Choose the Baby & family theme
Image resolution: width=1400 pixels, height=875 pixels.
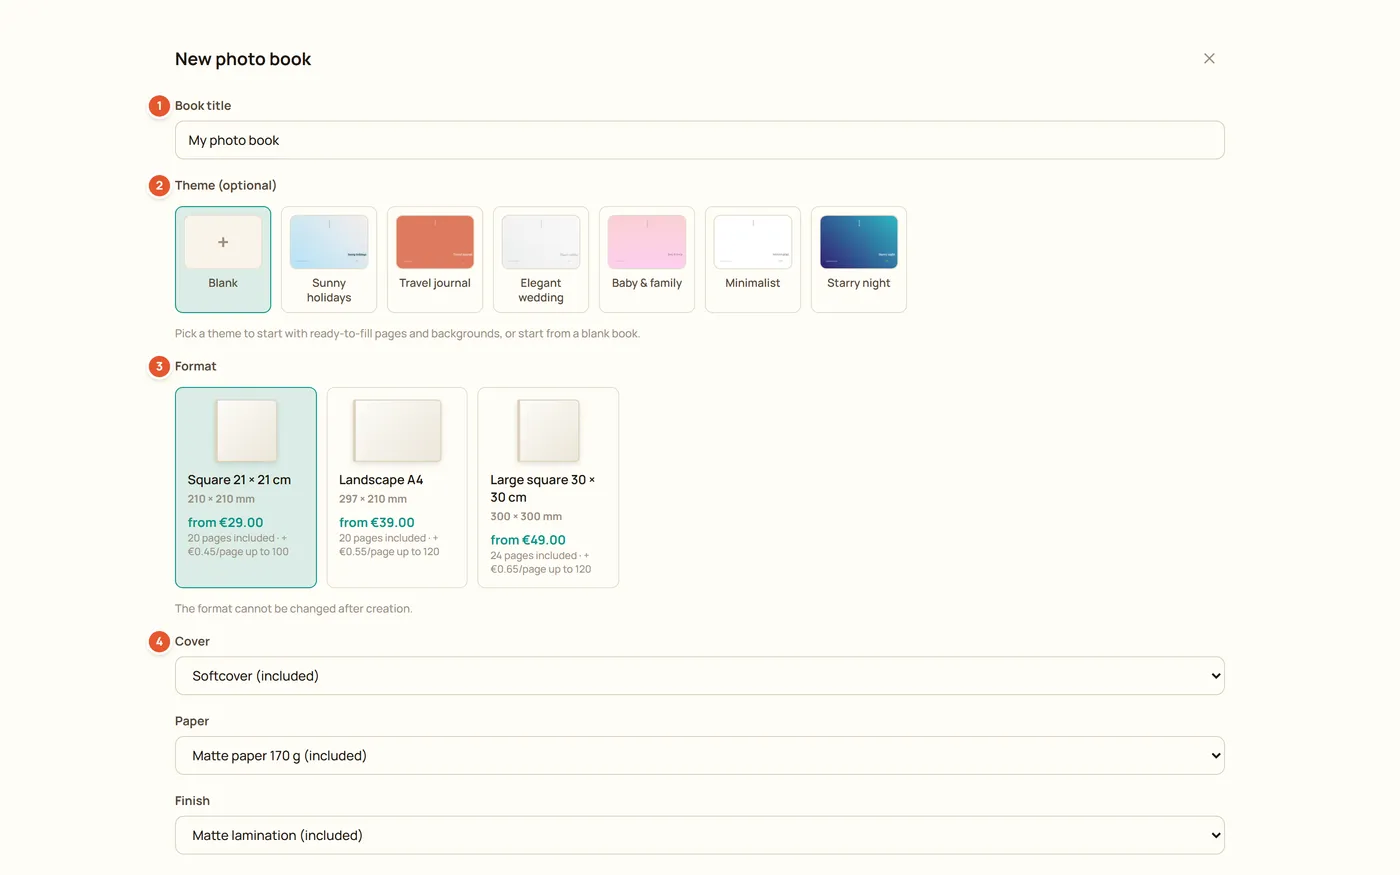647,260
